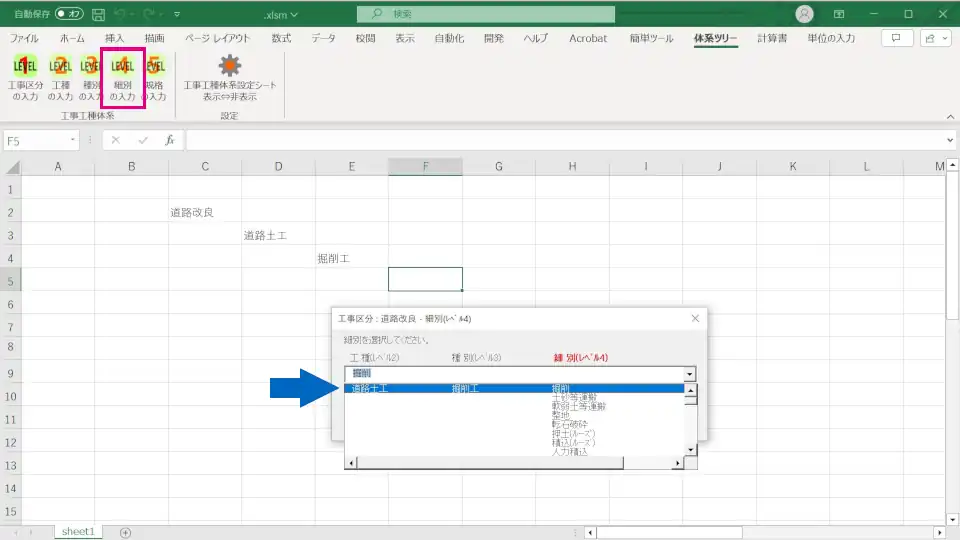Select 押土(ルーズ) in the list
Screen dimensions: 960x540
(573, 433)
